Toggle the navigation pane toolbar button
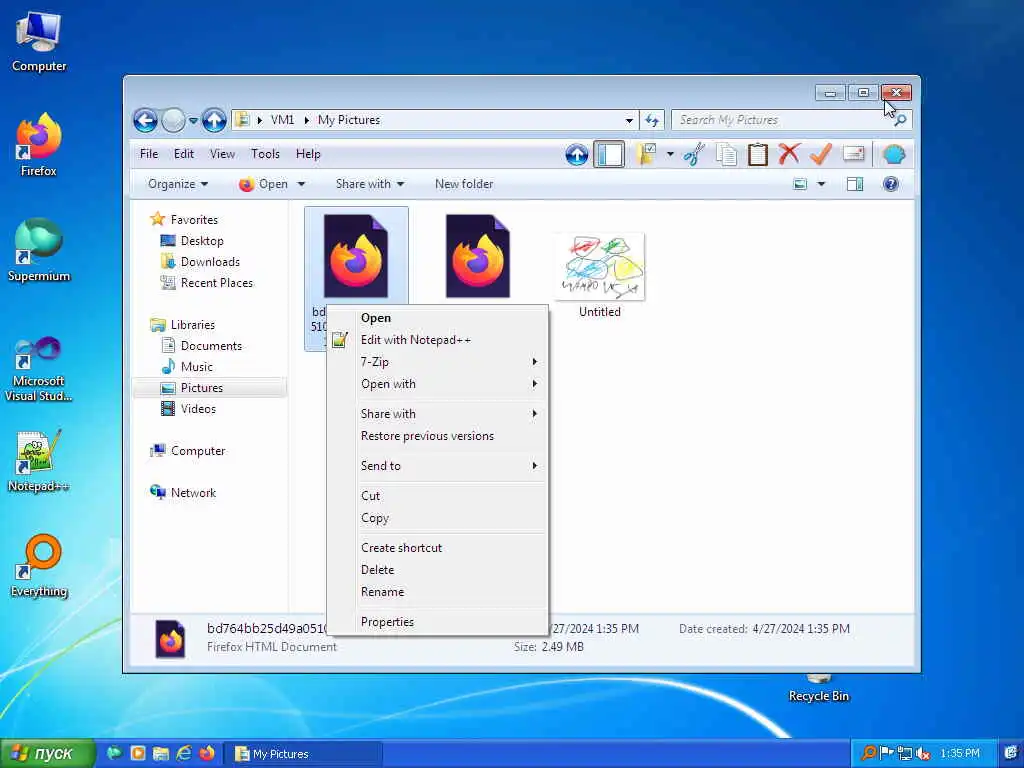This screenshot has height=768, width=1024. click(609, 155)
